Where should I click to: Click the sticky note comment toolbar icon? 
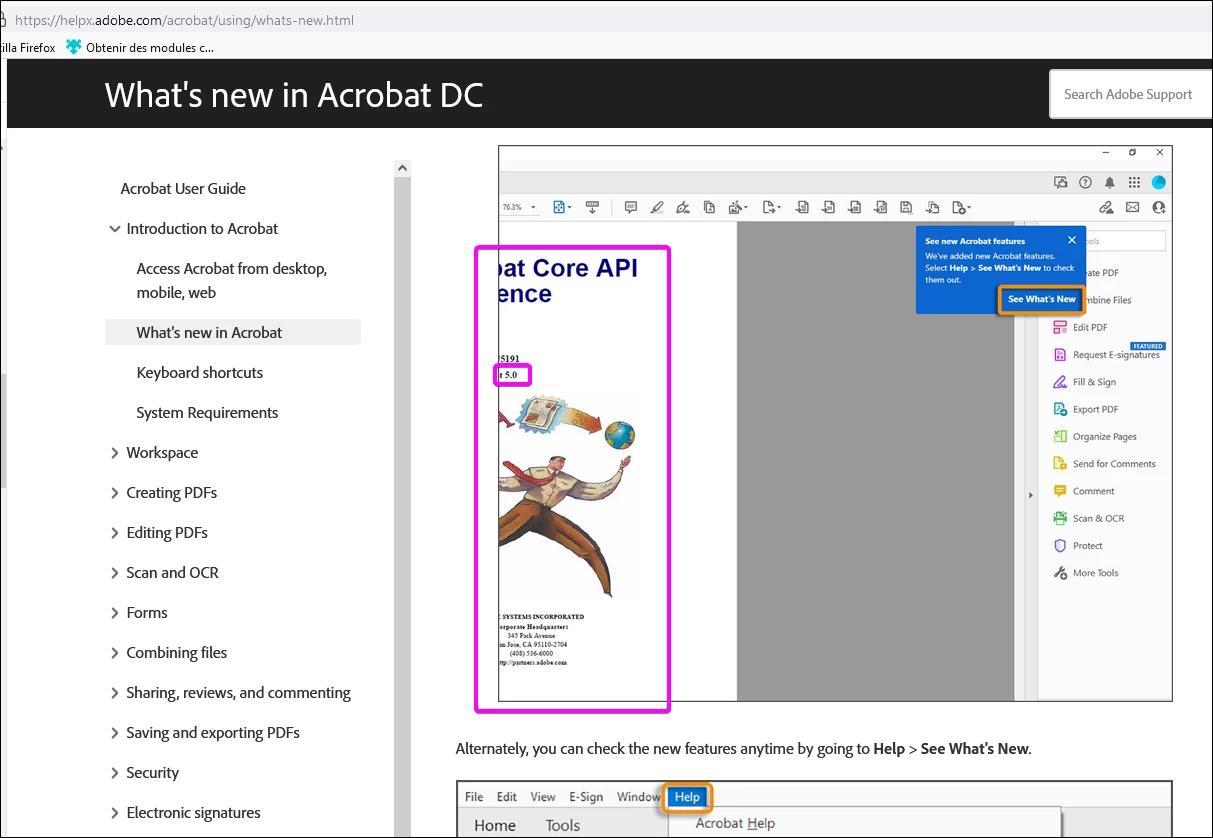pos(630,207)
